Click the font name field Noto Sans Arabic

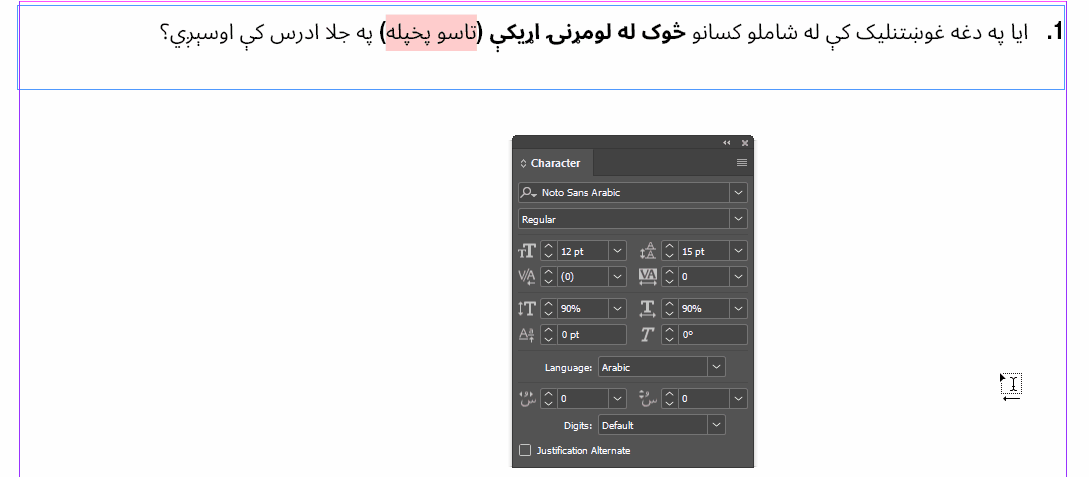(634, 192)
